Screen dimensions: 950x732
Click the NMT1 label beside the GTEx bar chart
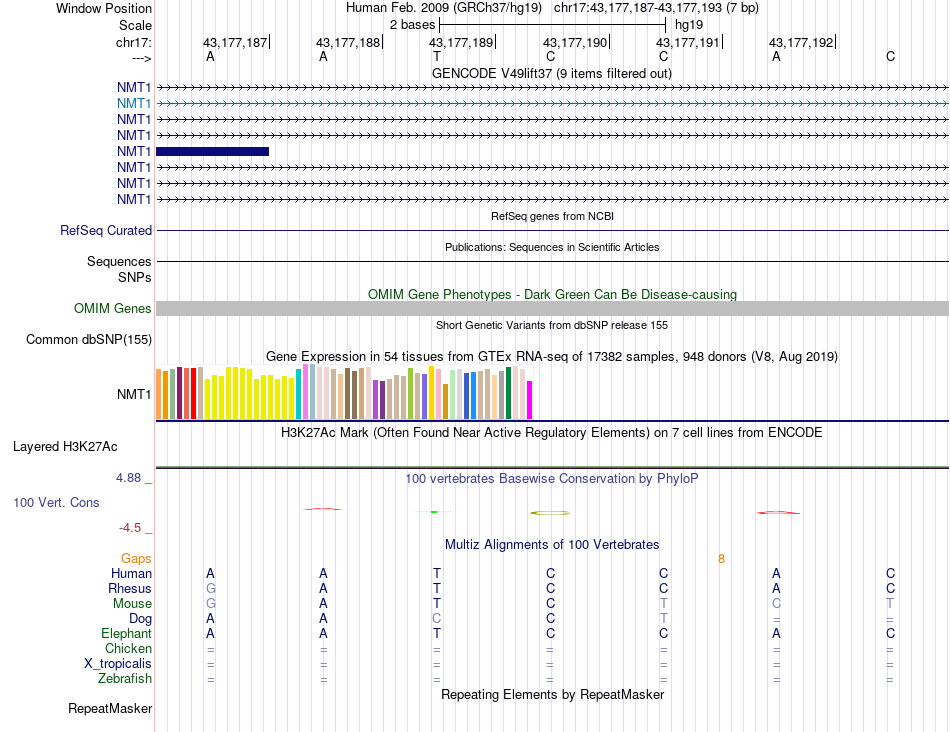pos(134,394)
